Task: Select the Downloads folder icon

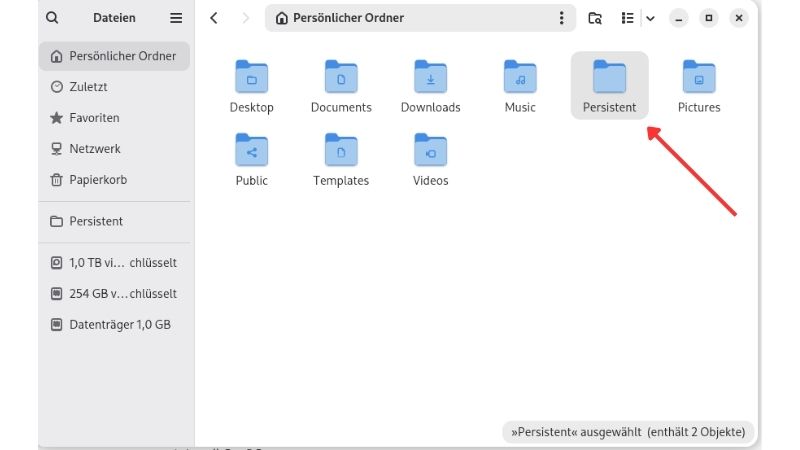Action: [x=431, y=77]
